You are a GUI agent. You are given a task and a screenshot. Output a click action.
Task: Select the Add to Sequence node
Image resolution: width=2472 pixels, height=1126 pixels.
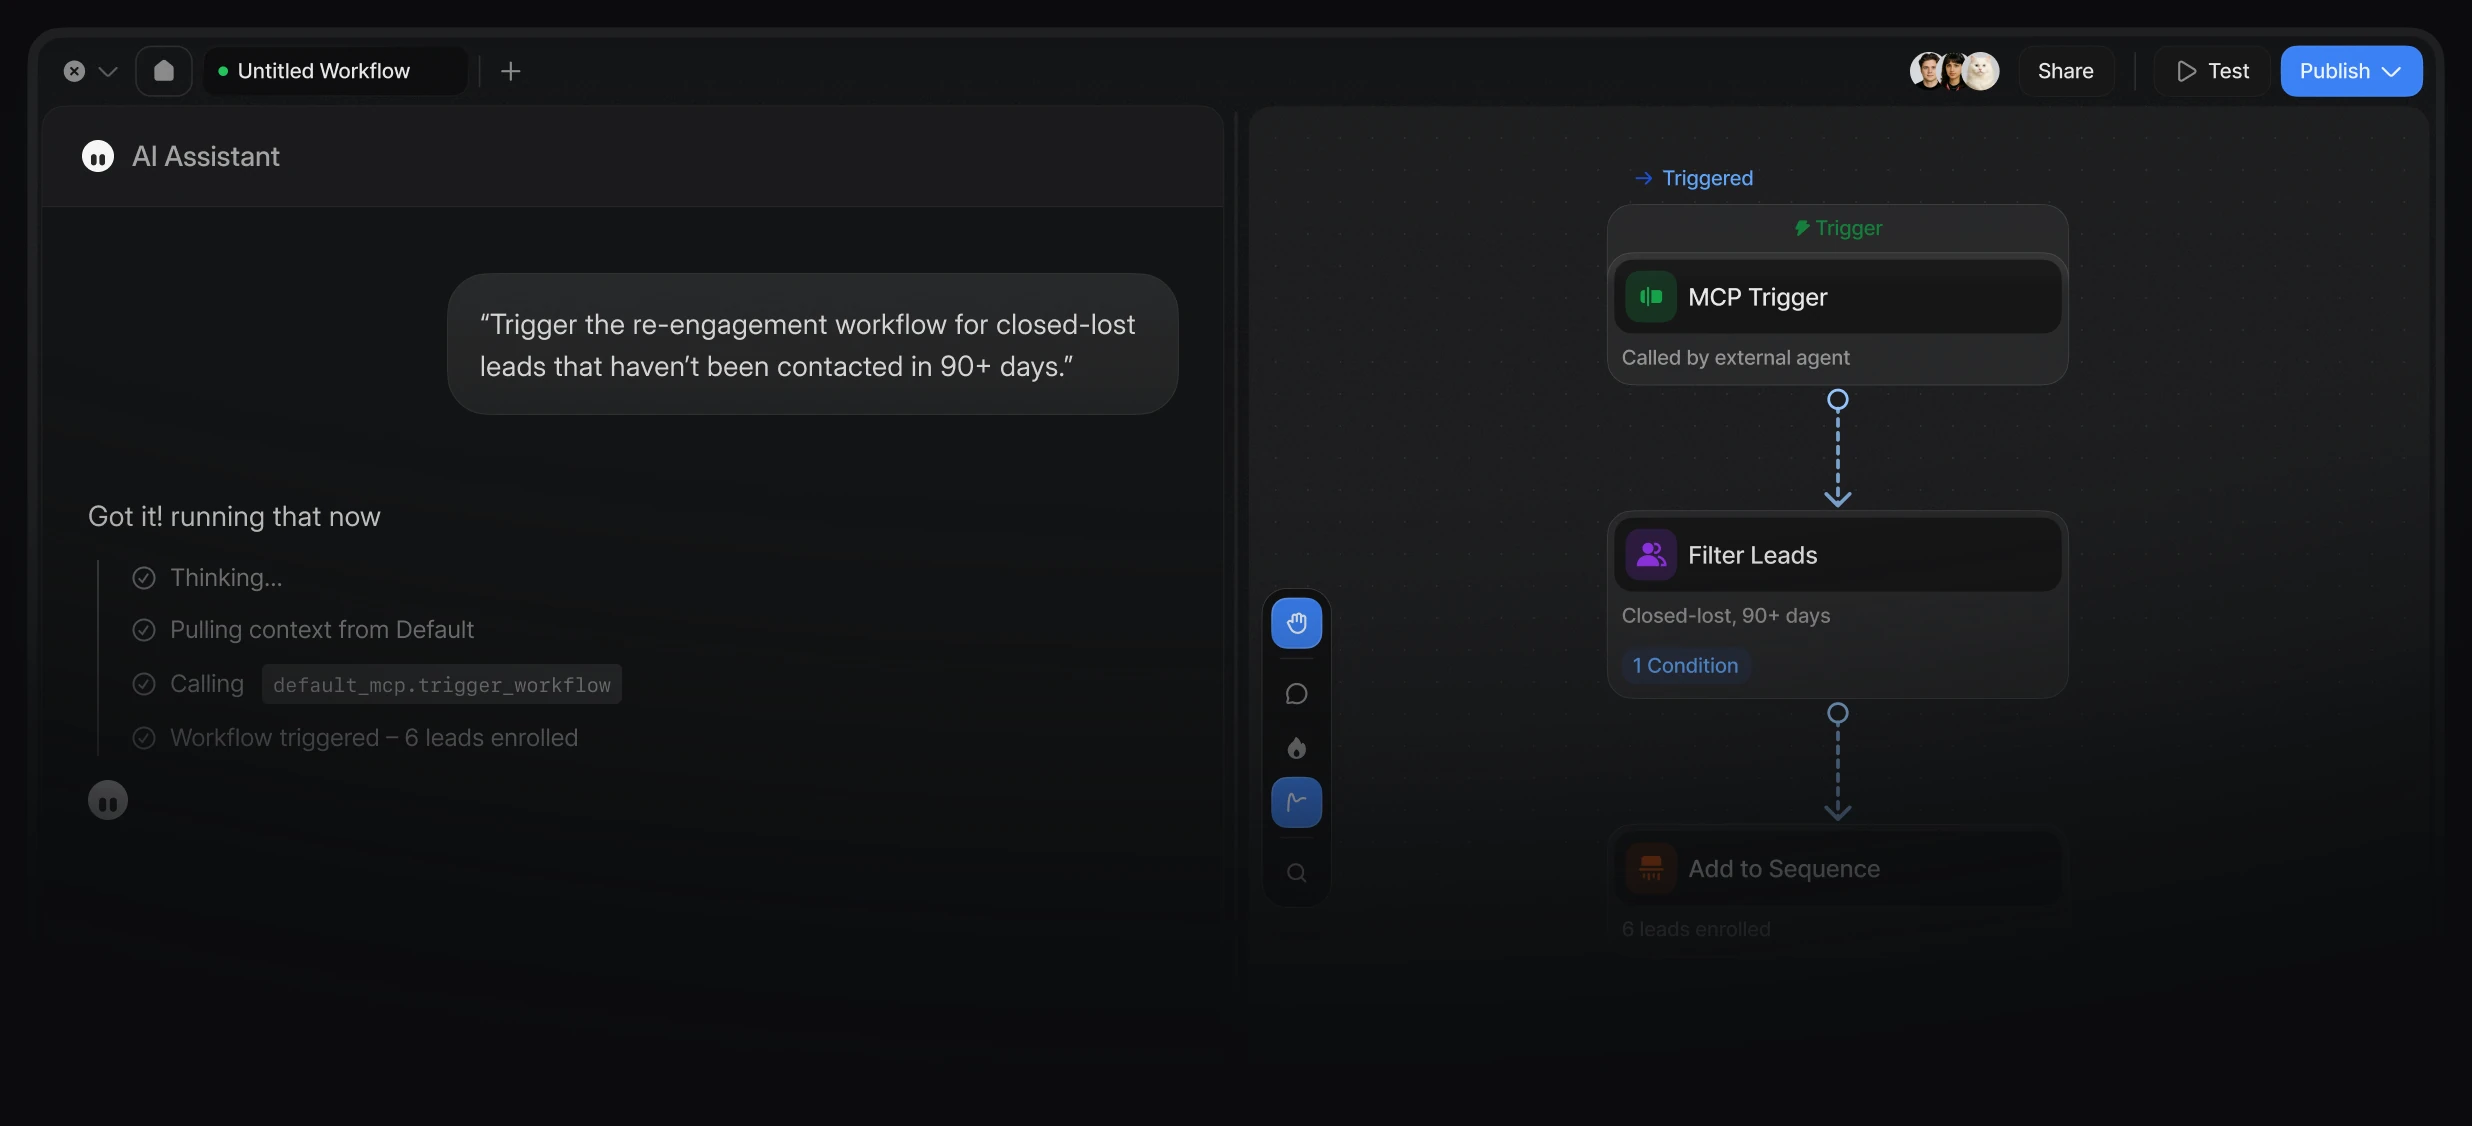click(x=1837, y=868)
